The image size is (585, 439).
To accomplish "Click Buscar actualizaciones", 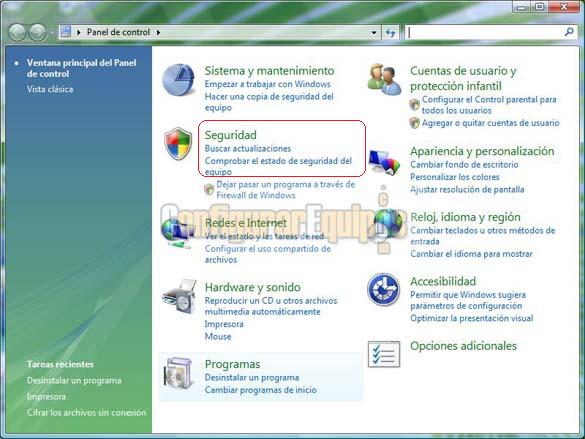I will point(248,148).
